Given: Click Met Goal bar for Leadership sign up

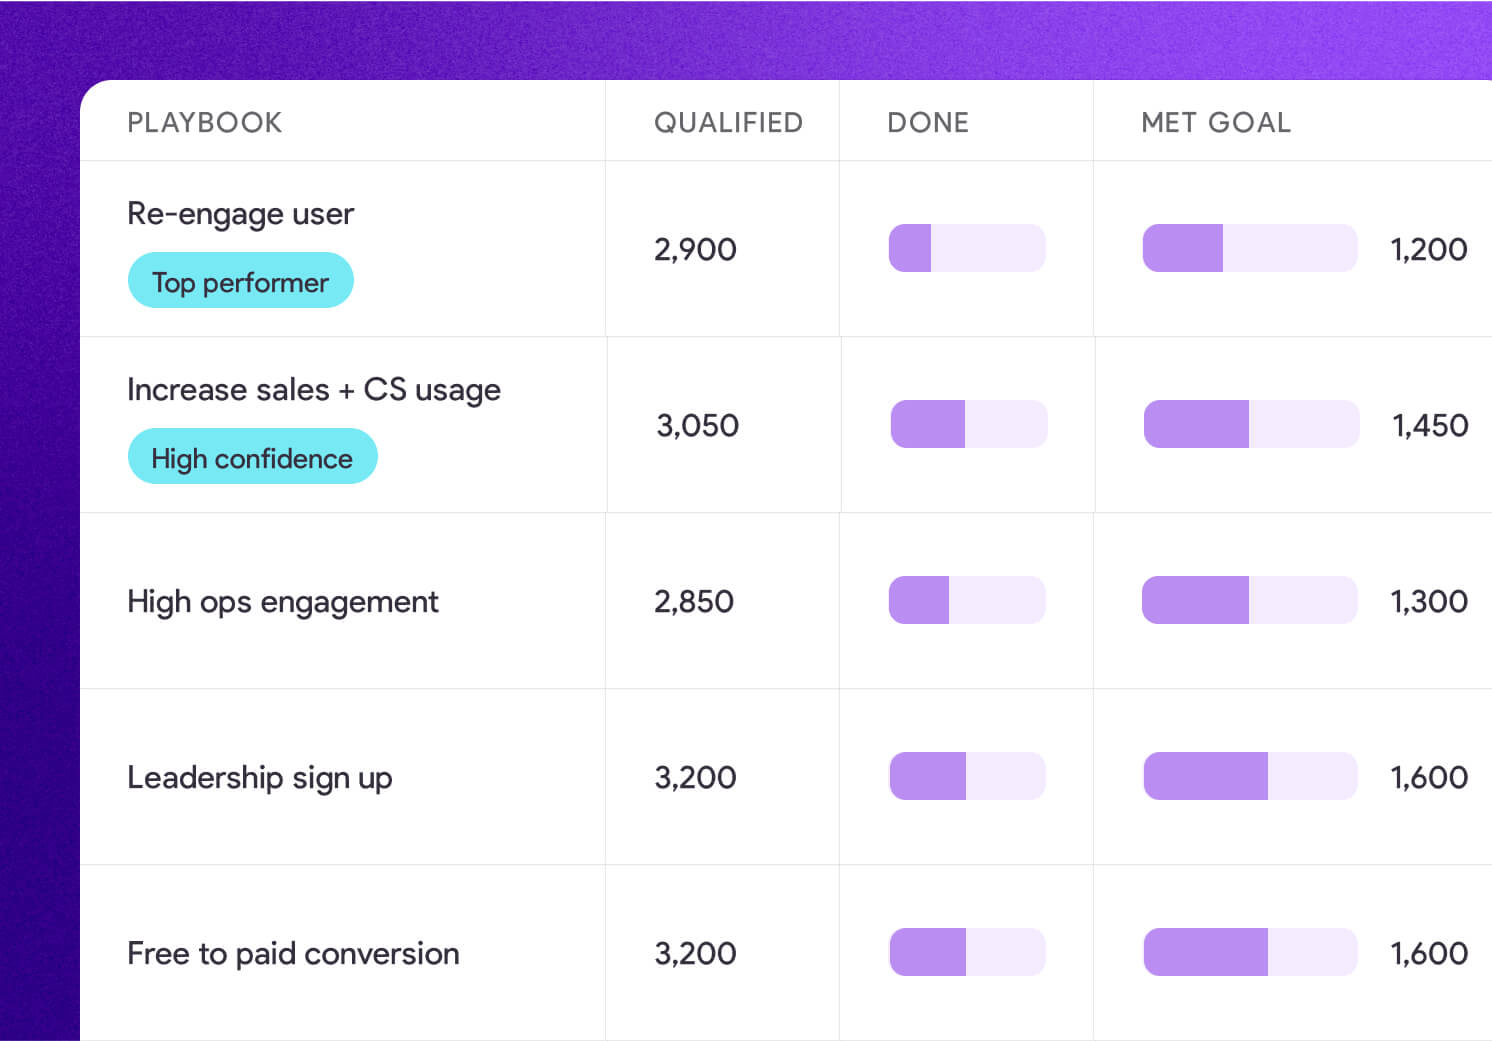Looking at the screenshot, I should (1250, 776).
